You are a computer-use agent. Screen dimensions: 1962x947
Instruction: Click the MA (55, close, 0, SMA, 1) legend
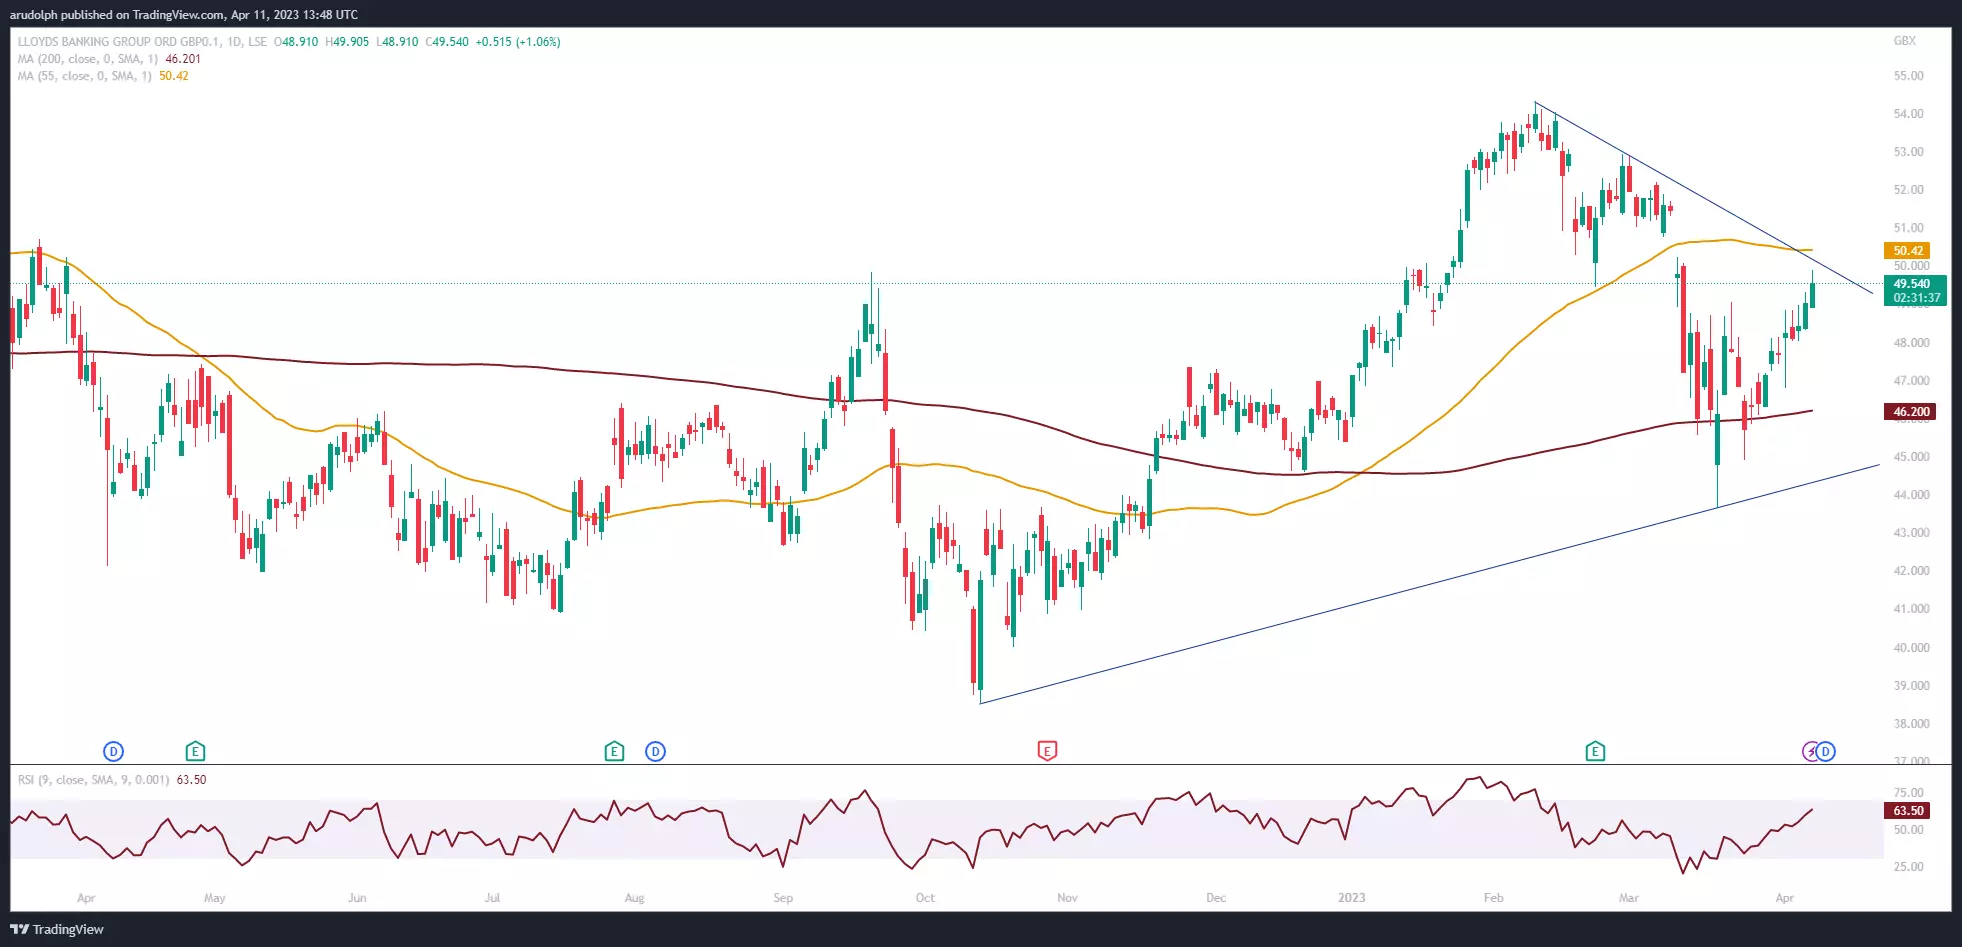(84, 76)
